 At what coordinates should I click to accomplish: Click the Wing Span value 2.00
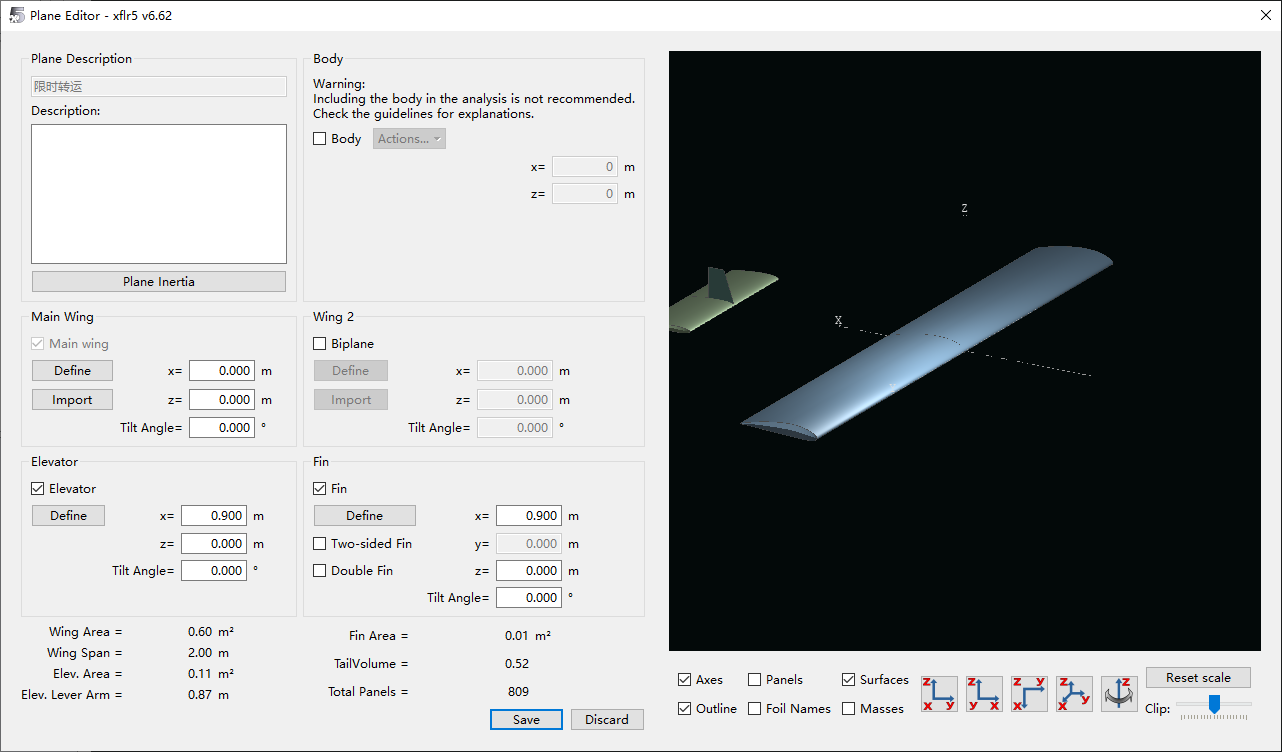(200, 653)
